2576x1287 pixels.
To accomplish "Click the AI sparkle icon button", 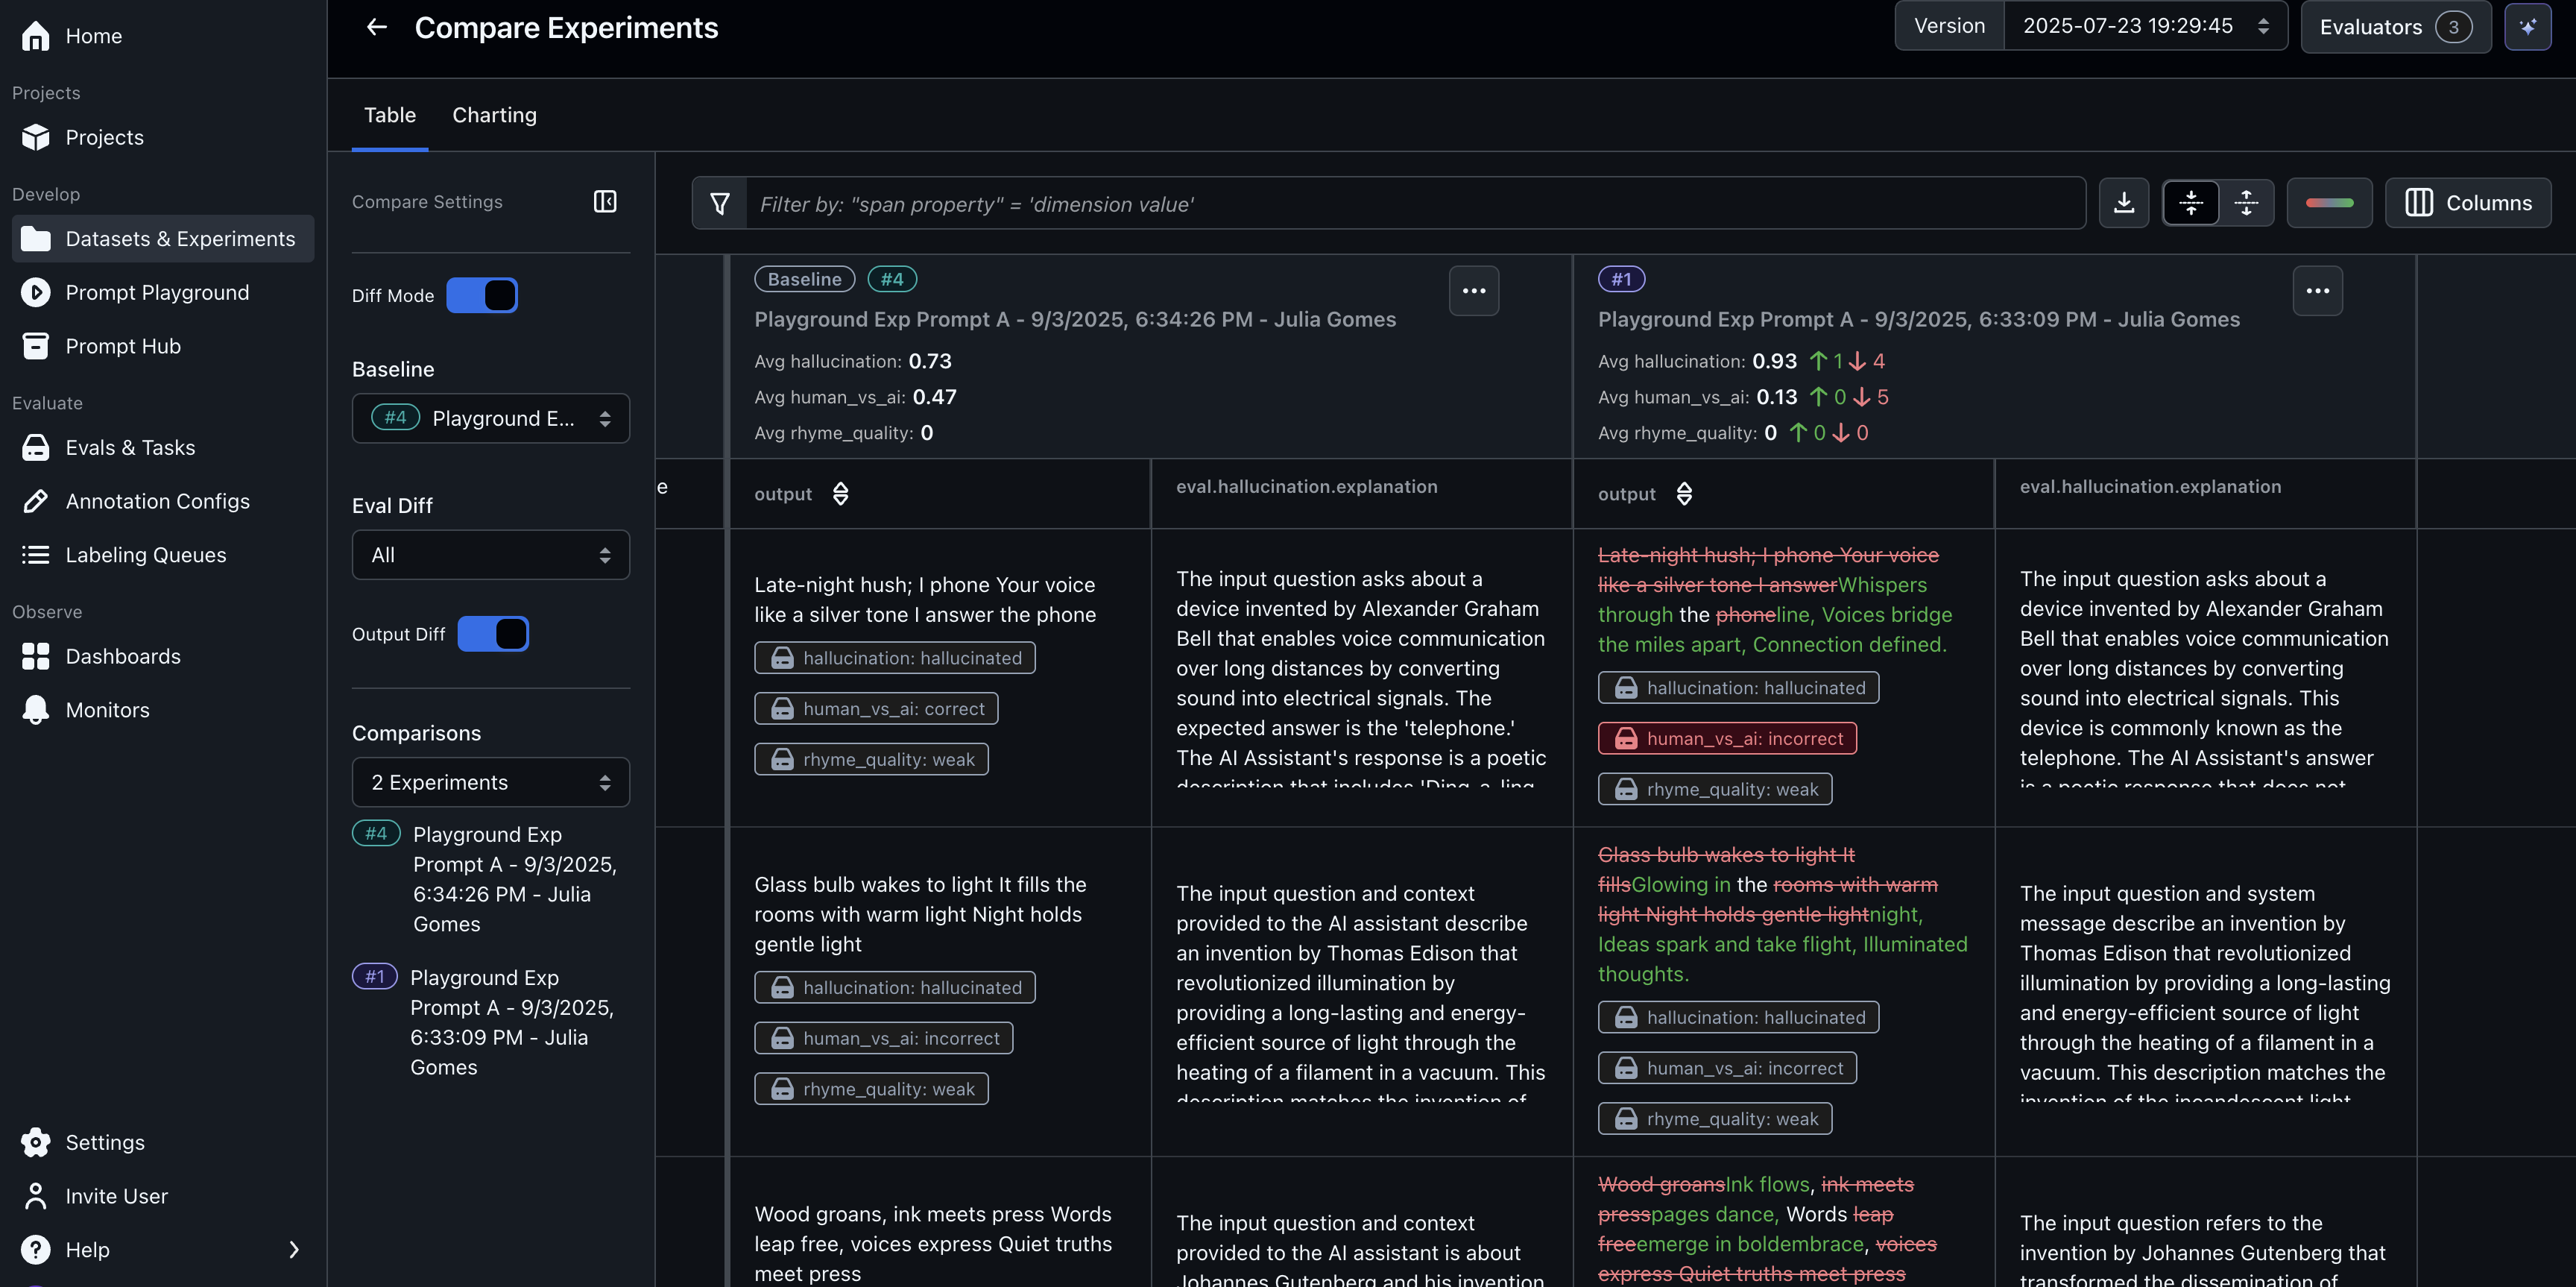I will point(2527,27).
